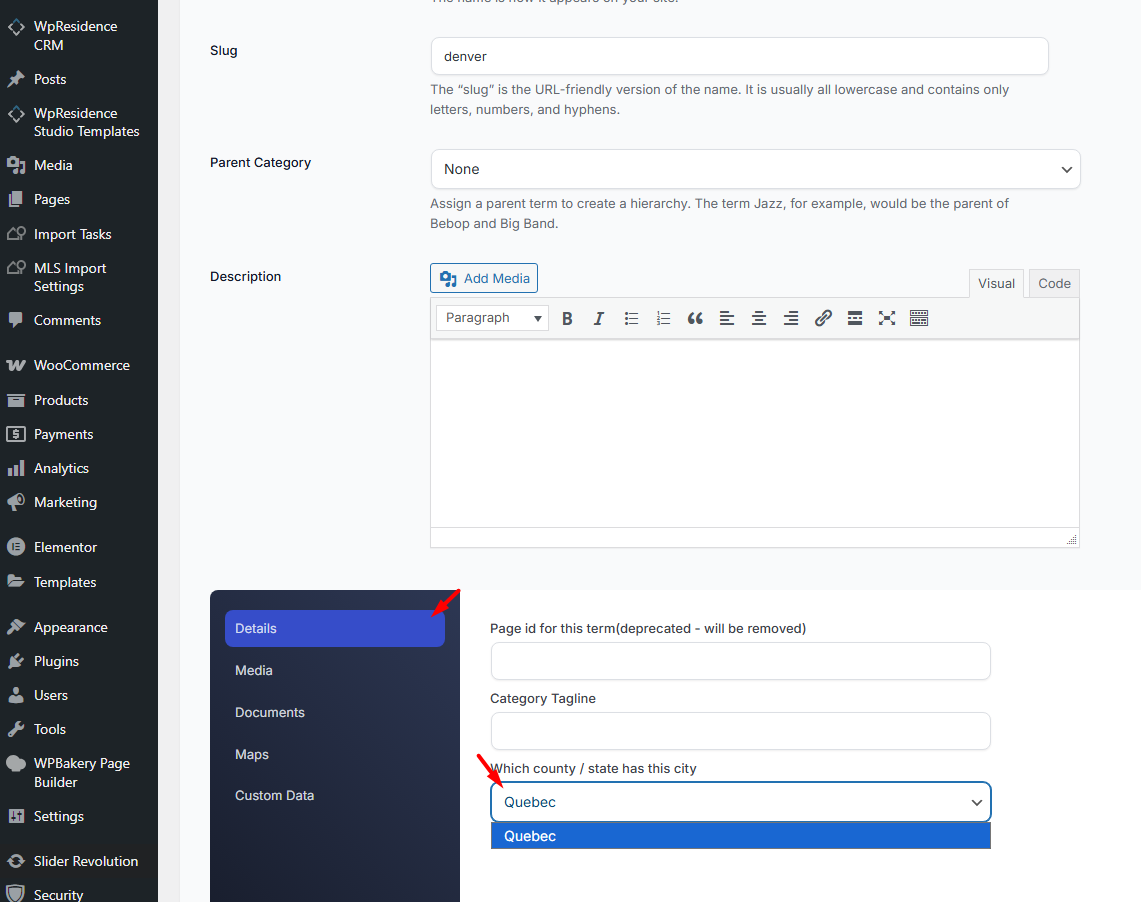Screen dimensions: 1141x902
Task: Click the Category Tagline input field
Action: coord(740,731)
